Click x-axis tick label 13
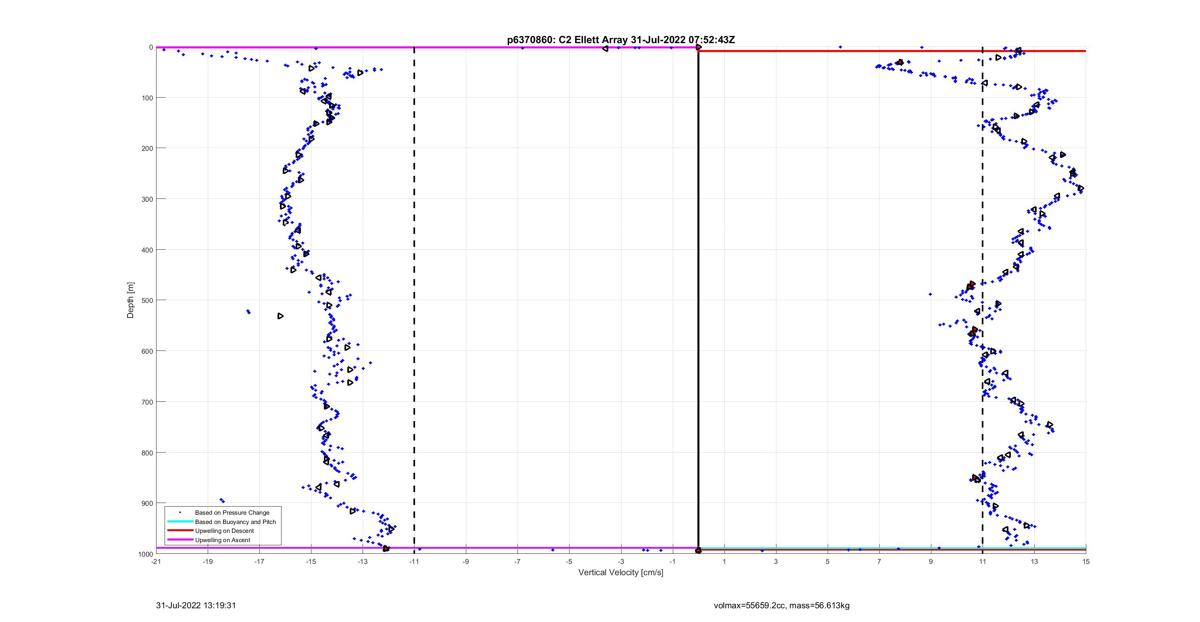 1034,562
